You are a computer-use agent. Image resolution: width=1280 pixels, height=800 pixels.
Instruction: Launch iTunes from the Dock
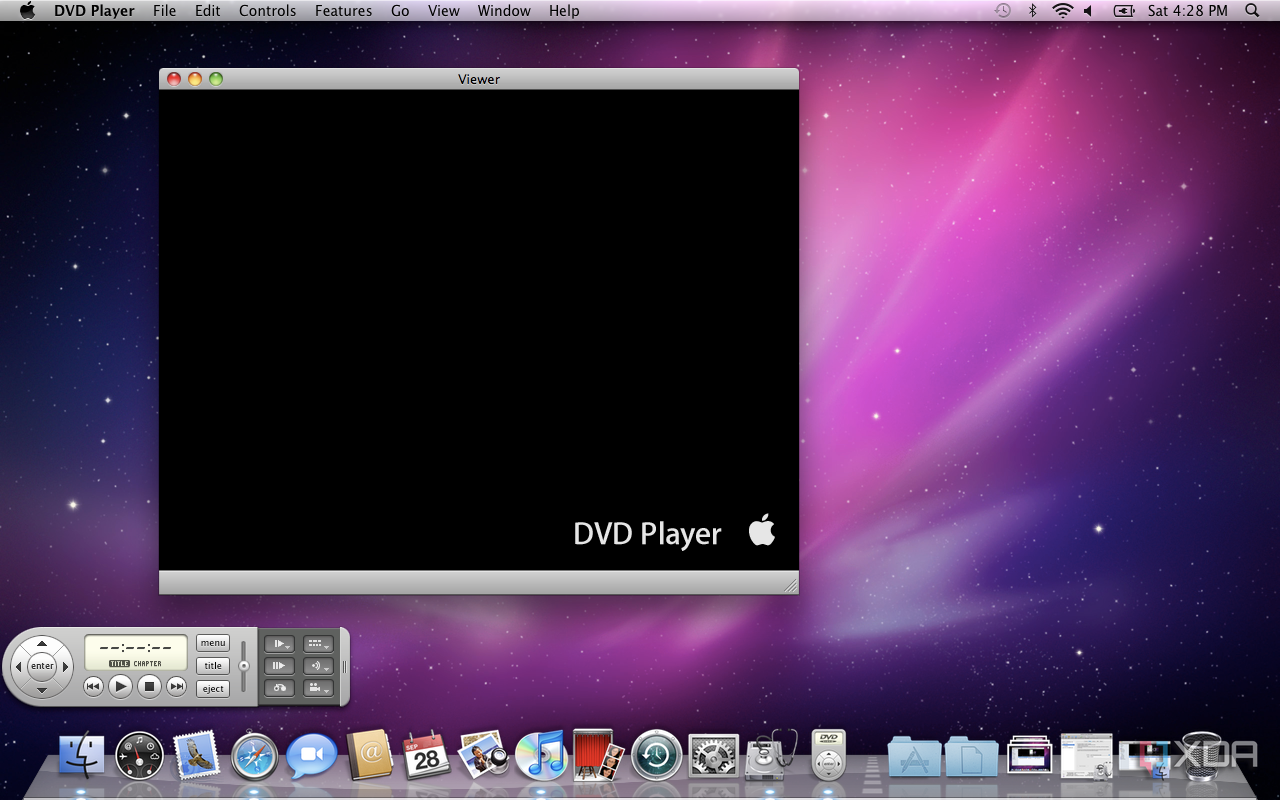(541, 755)
